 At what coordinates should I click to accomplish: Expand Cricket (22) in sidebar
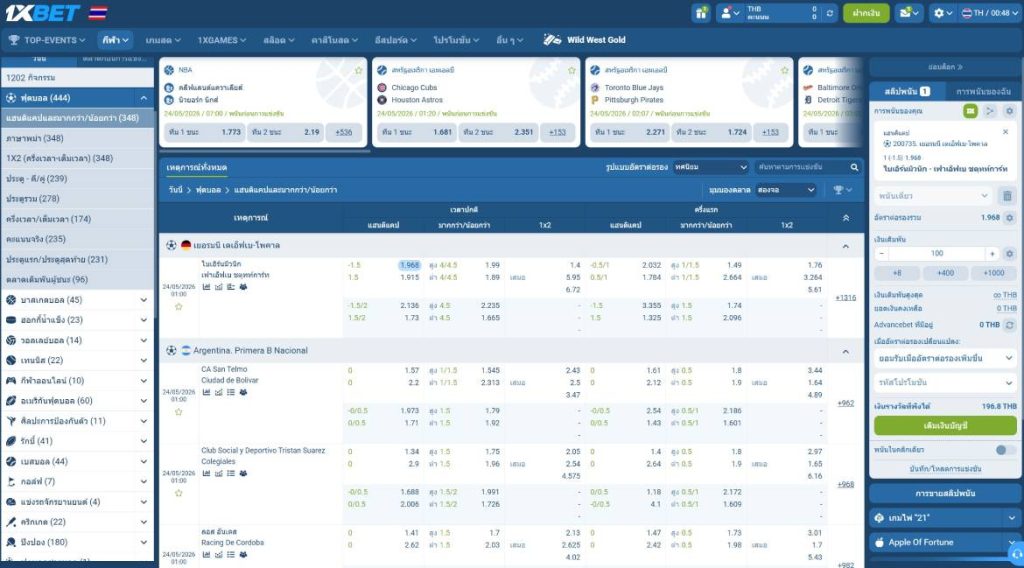coord(144,522)
